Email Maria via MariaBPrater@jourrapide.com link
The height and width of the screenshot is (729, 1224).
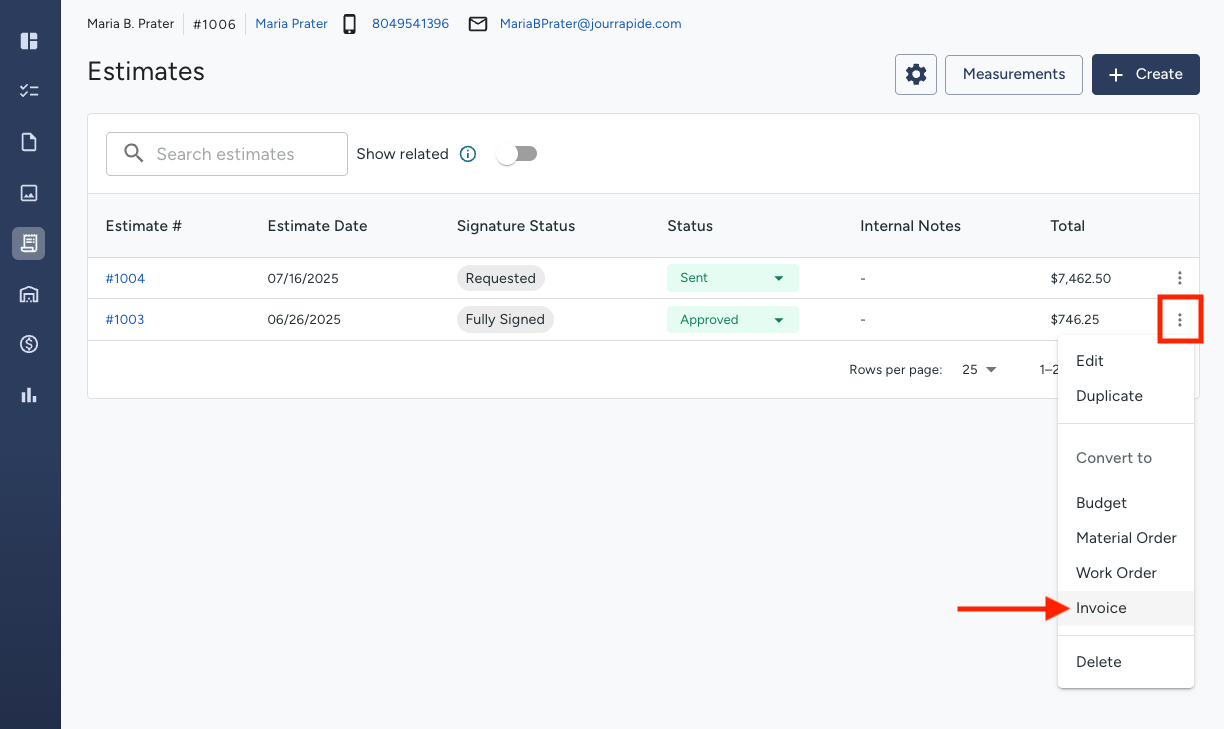590,23
